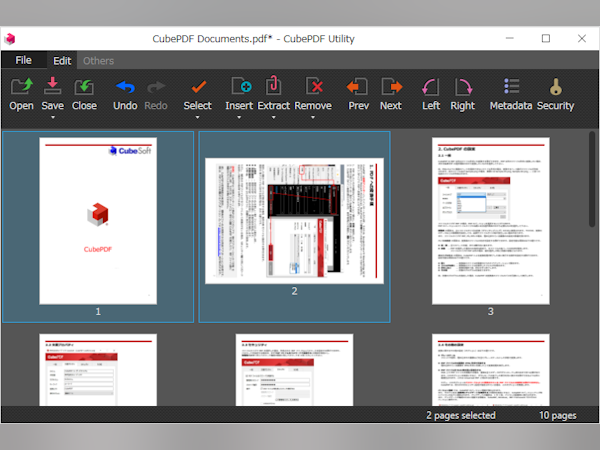This screenshot has width=600, height=450.
Task: Minimize the CubePDF Utility window
Action: coord(510,38)
